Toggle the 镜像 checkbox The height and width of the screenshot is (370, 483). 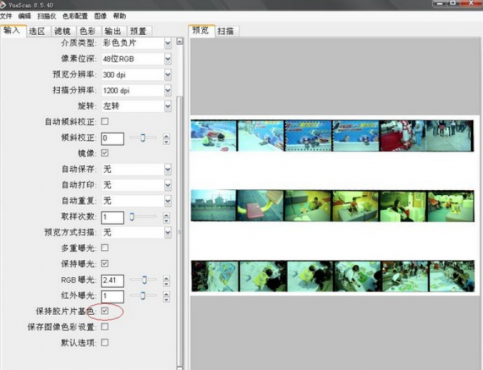105,153
